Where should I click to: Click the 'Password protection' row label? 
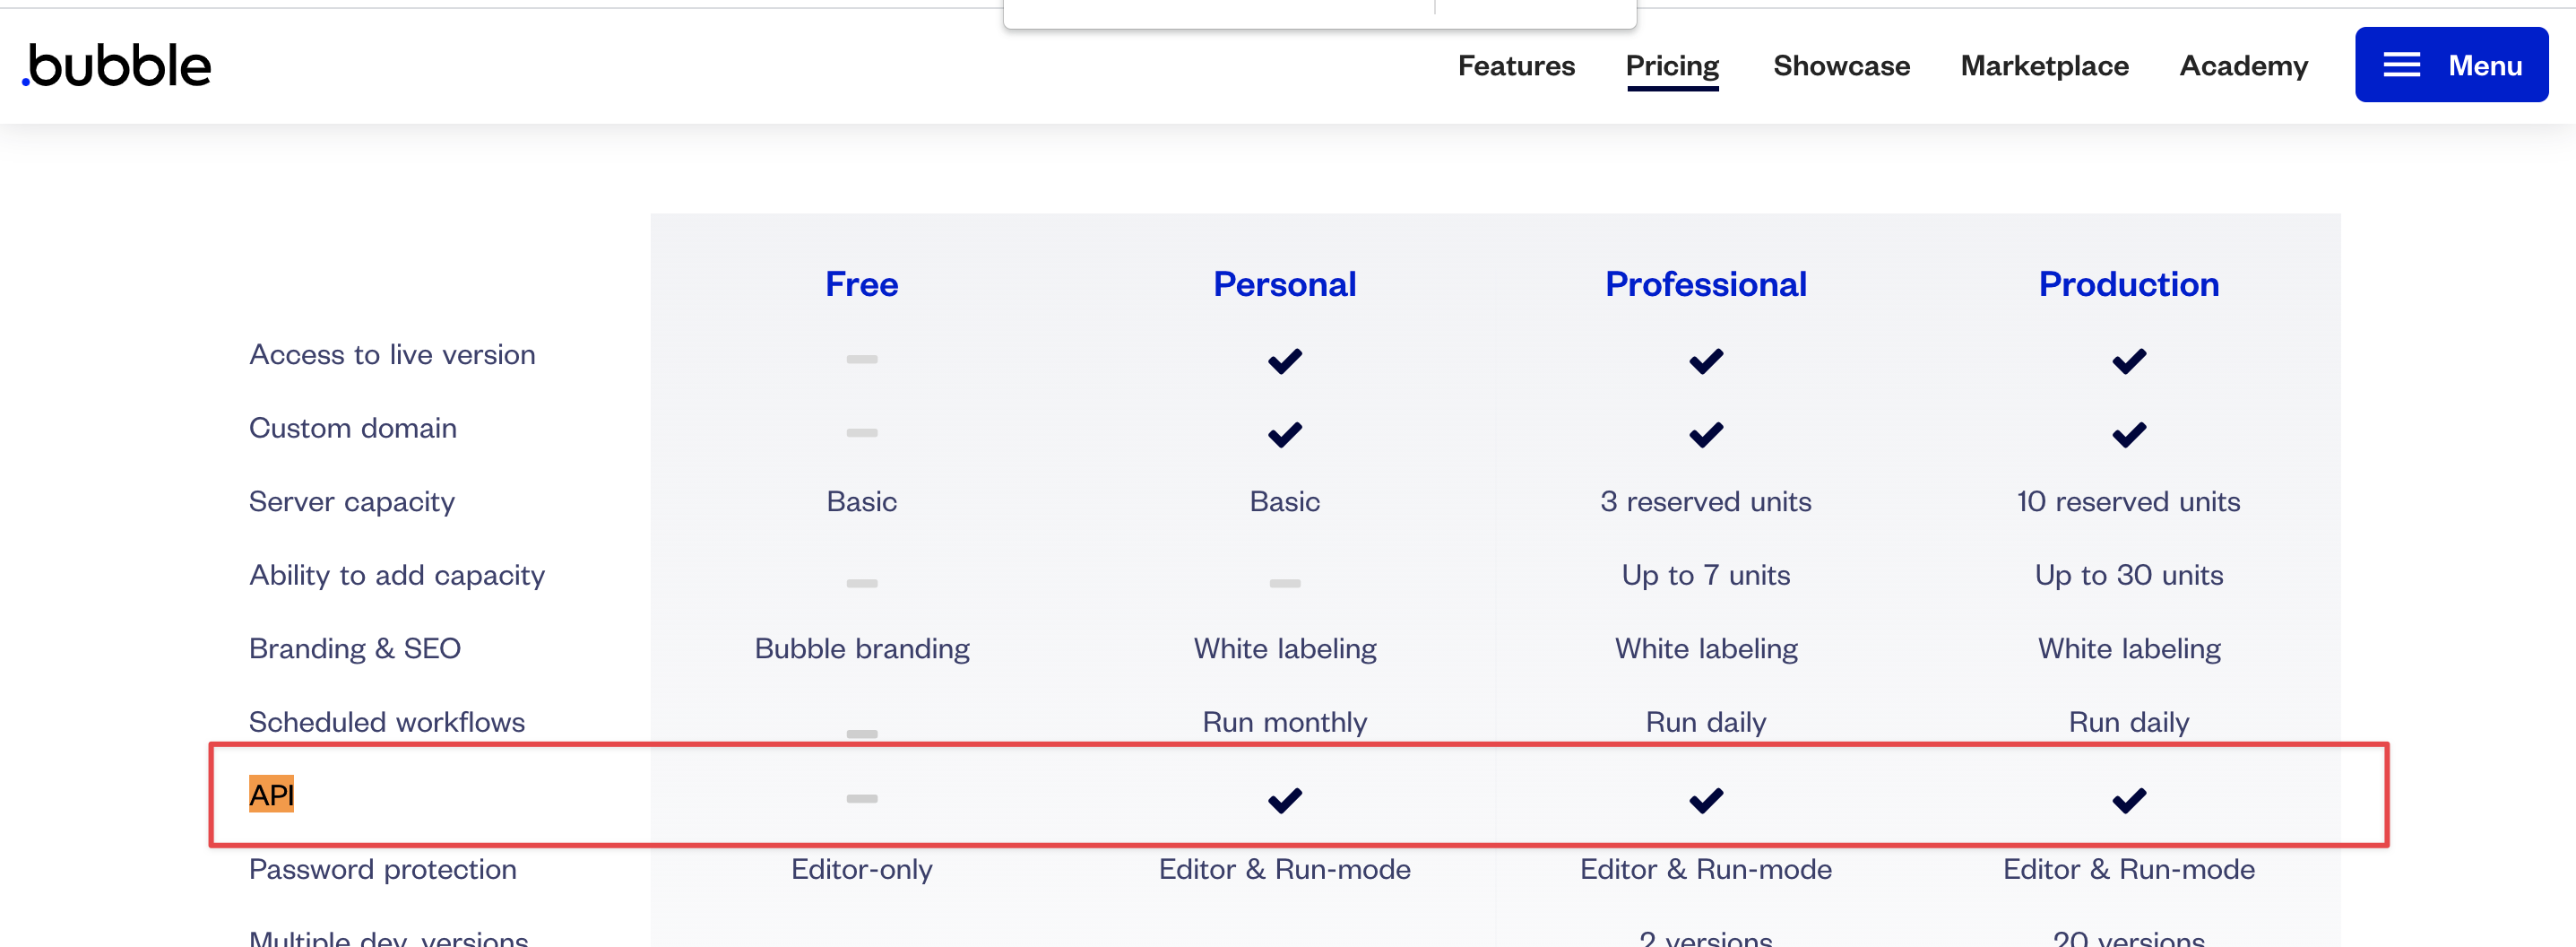[382, 869]
